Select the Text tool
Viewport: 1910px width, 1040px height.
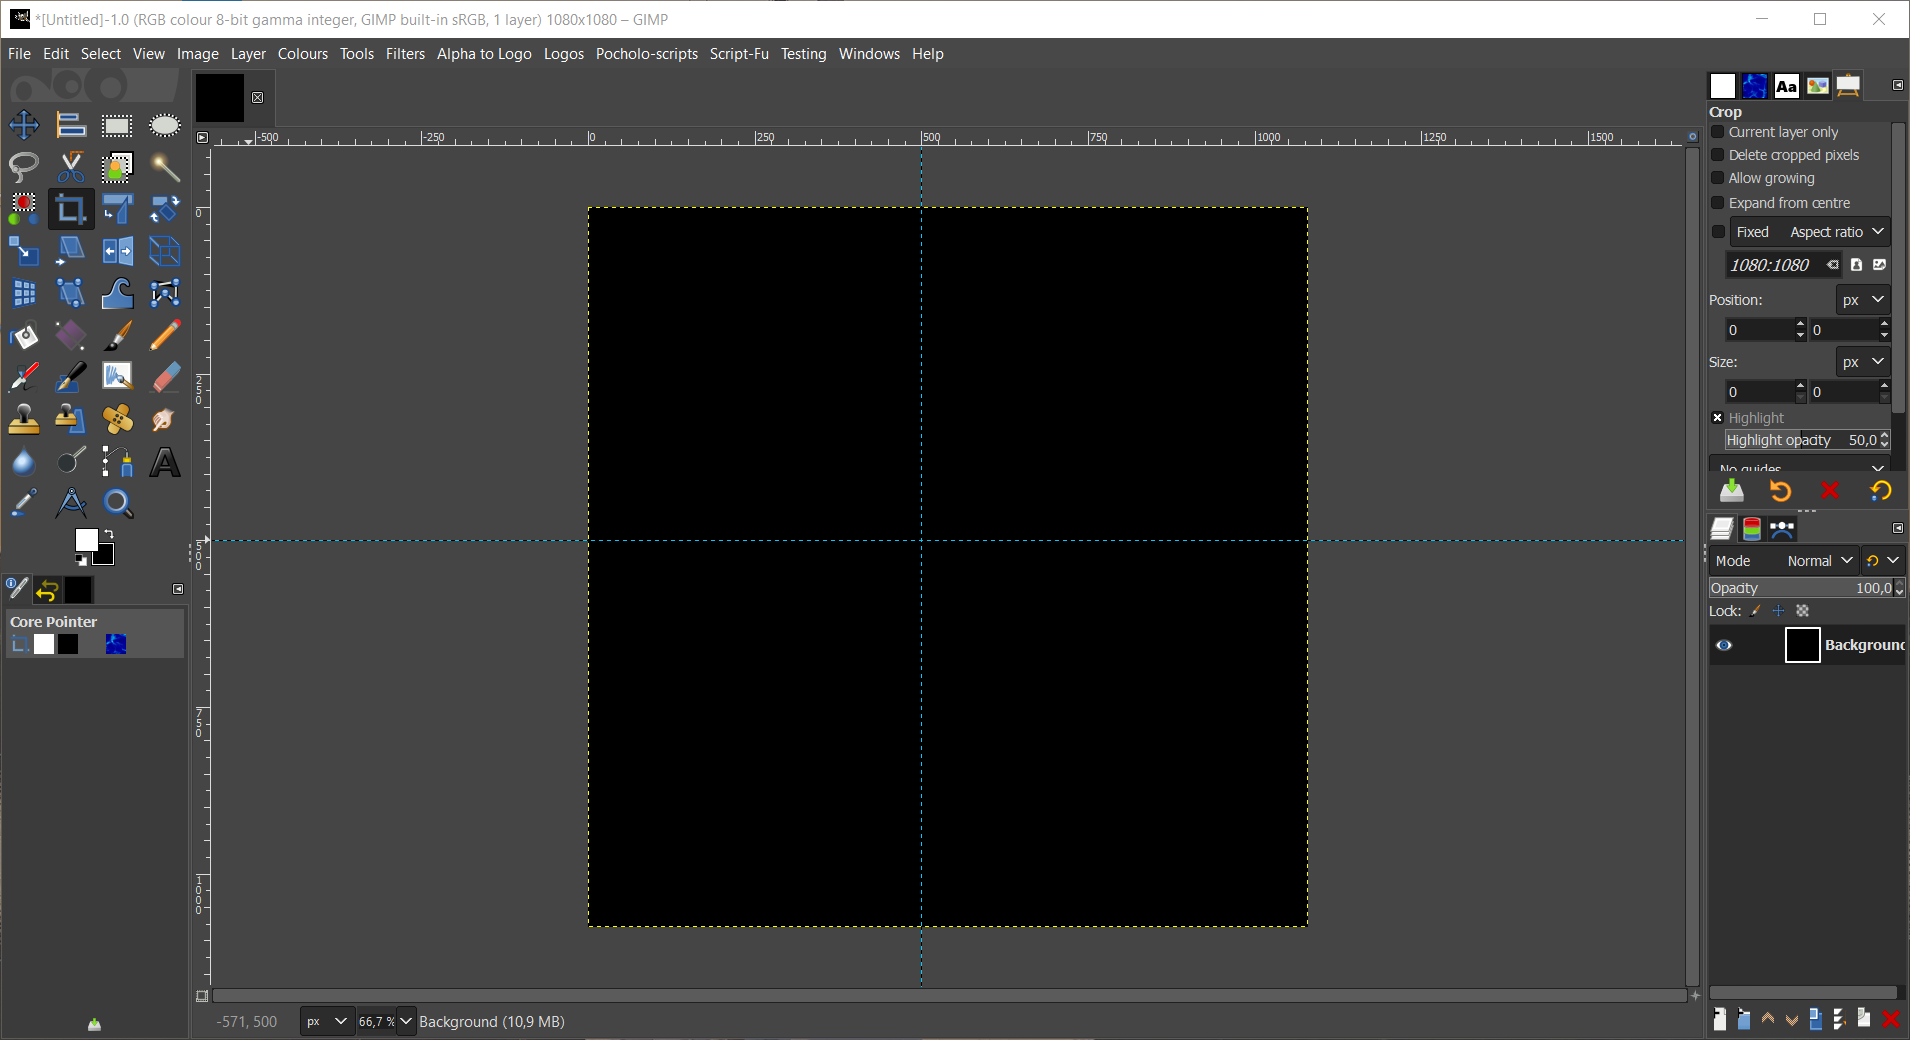tap(164, 462)
